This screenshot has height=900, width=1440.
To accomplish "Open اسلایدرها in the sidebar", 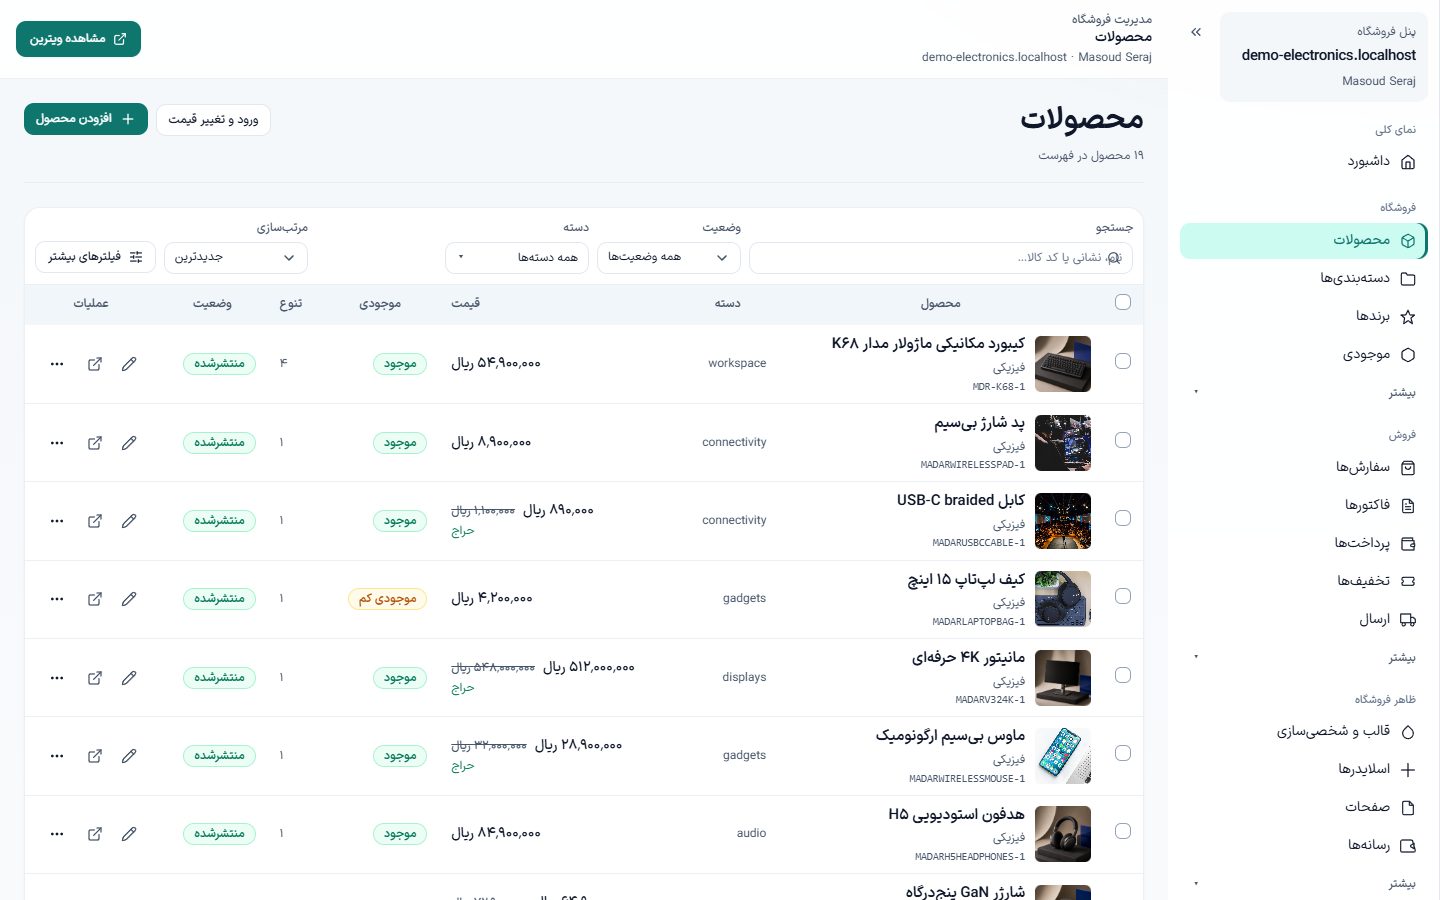I will point(1304,769).
